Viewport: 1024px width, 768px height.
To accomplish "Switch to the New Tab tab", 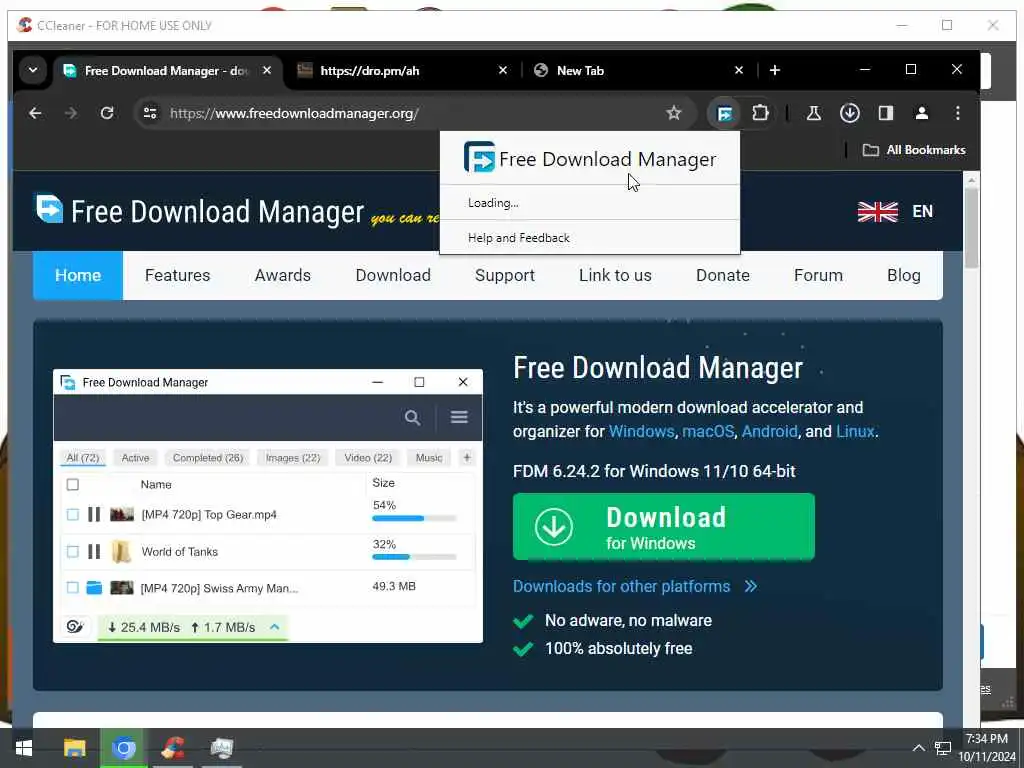I will point(637,71).
